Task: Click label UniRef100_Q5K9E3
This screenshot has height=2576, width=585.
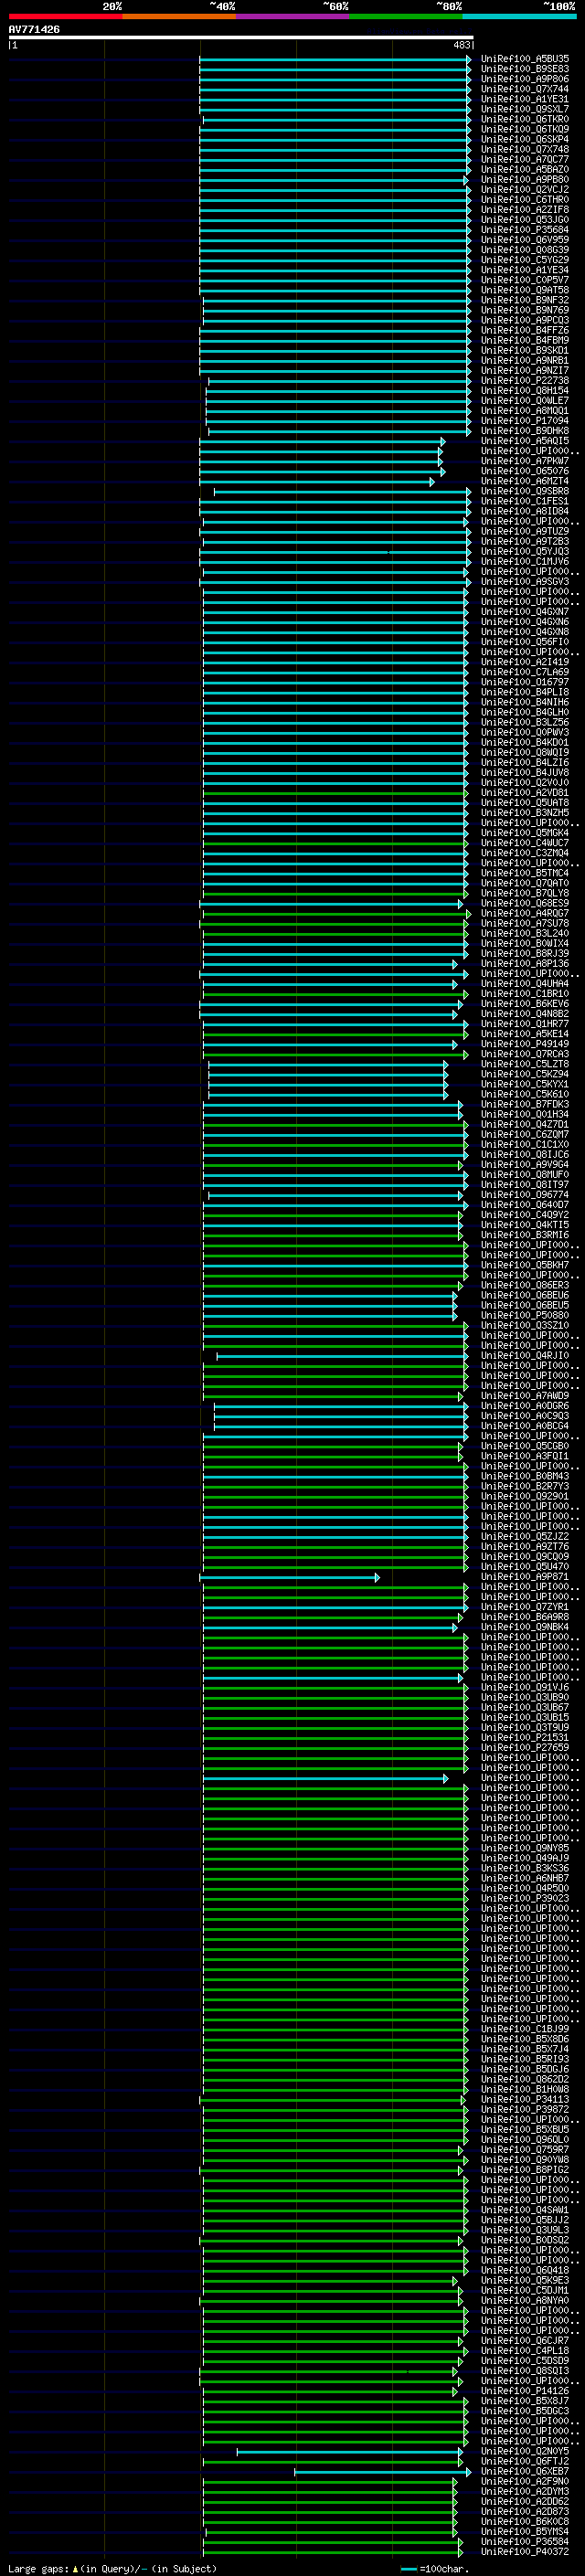Action: (525, 2280)
